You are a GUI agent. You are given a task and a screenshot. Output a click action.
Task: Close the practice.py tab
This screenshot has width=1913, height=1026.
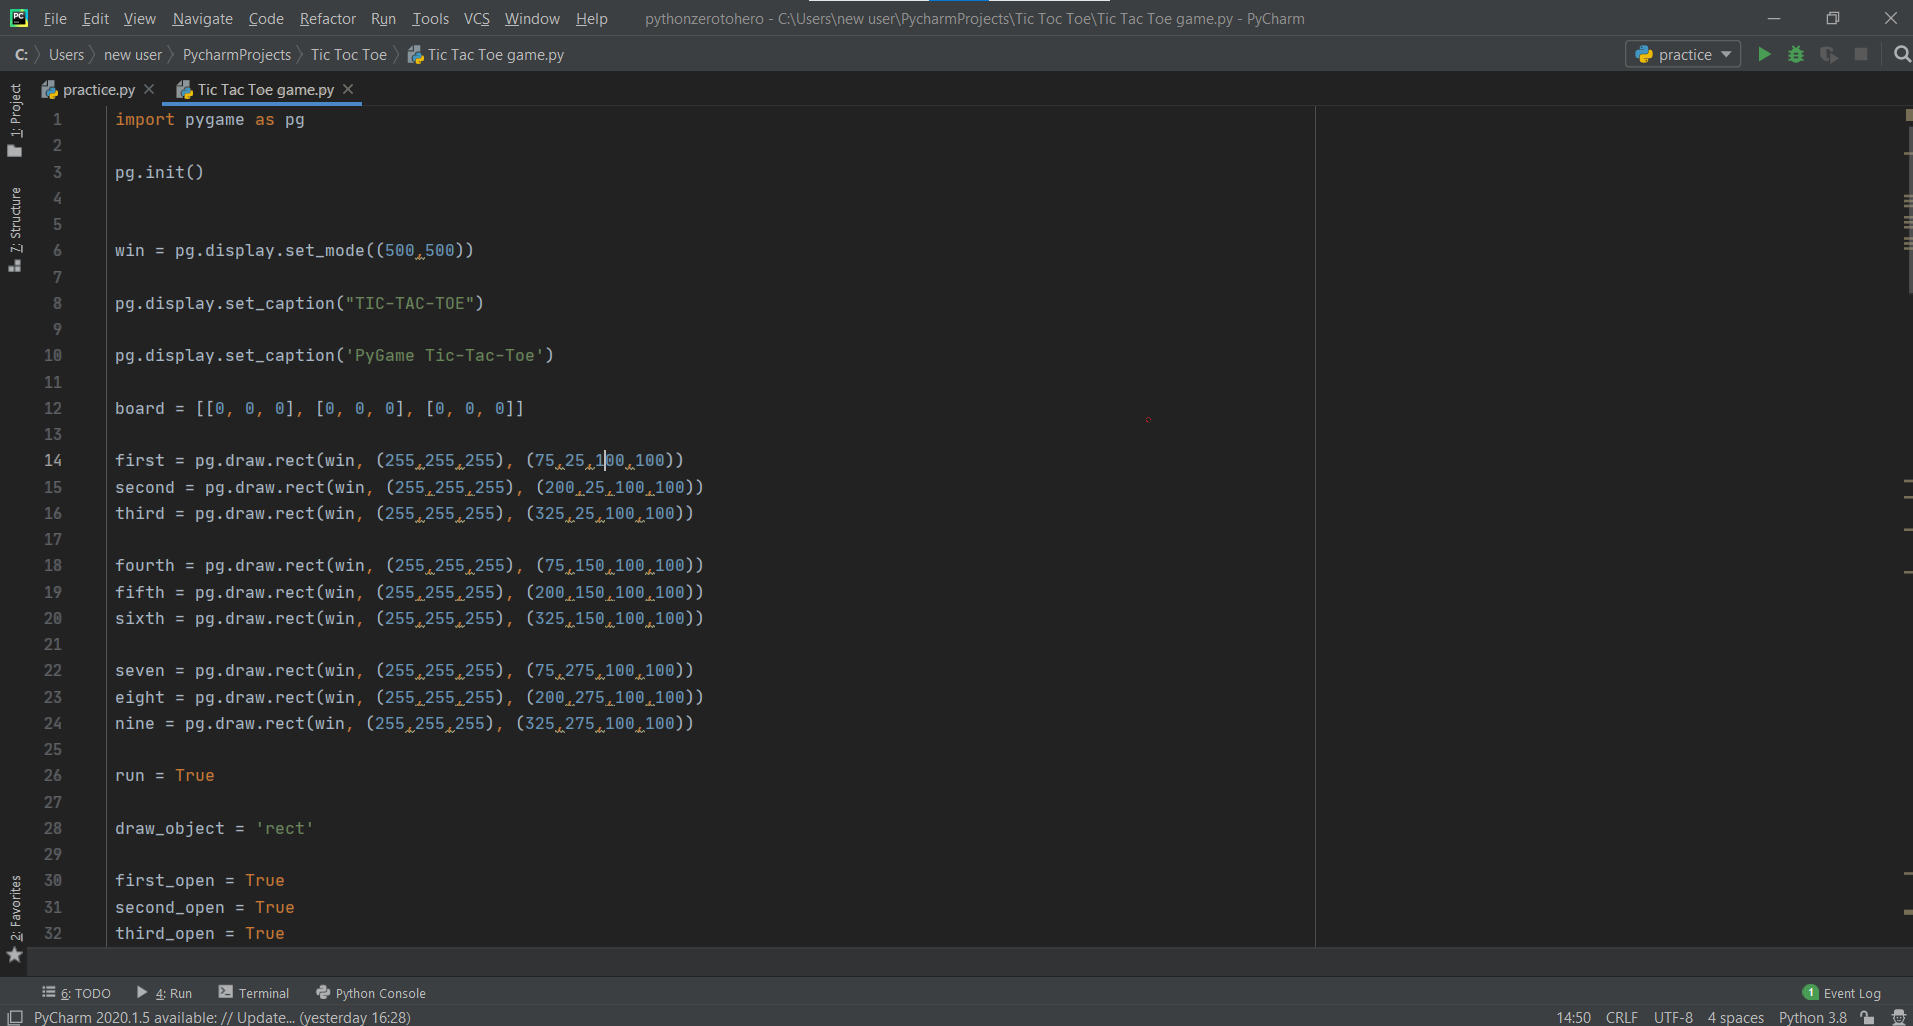click(149, 89)
